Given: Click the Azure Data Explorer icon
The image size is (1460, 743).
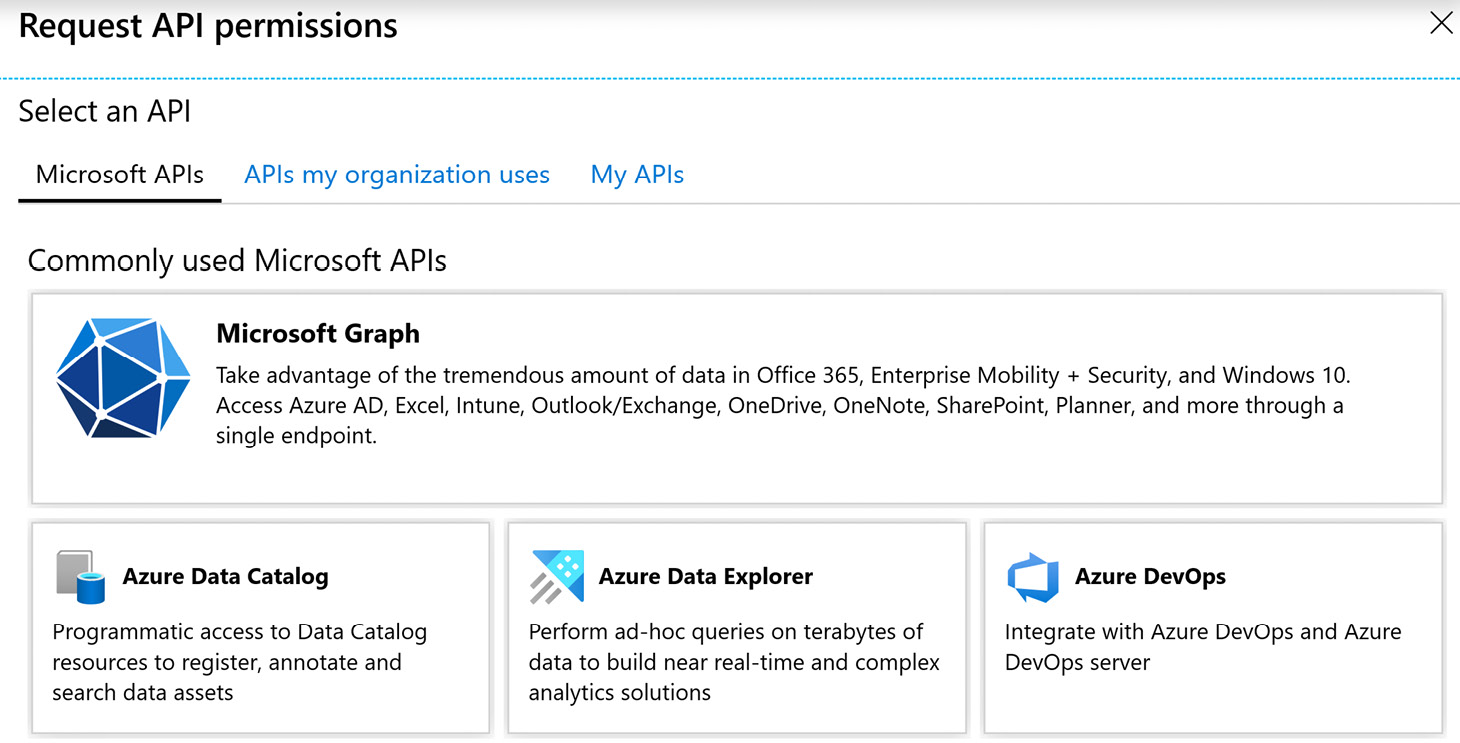Looking at the screenshot, I should (x=557, y=577).
